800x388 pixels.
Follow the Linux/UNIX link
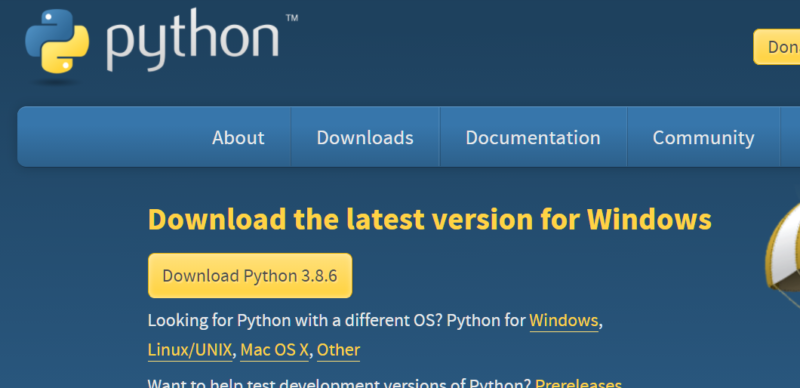click(190, 350)
